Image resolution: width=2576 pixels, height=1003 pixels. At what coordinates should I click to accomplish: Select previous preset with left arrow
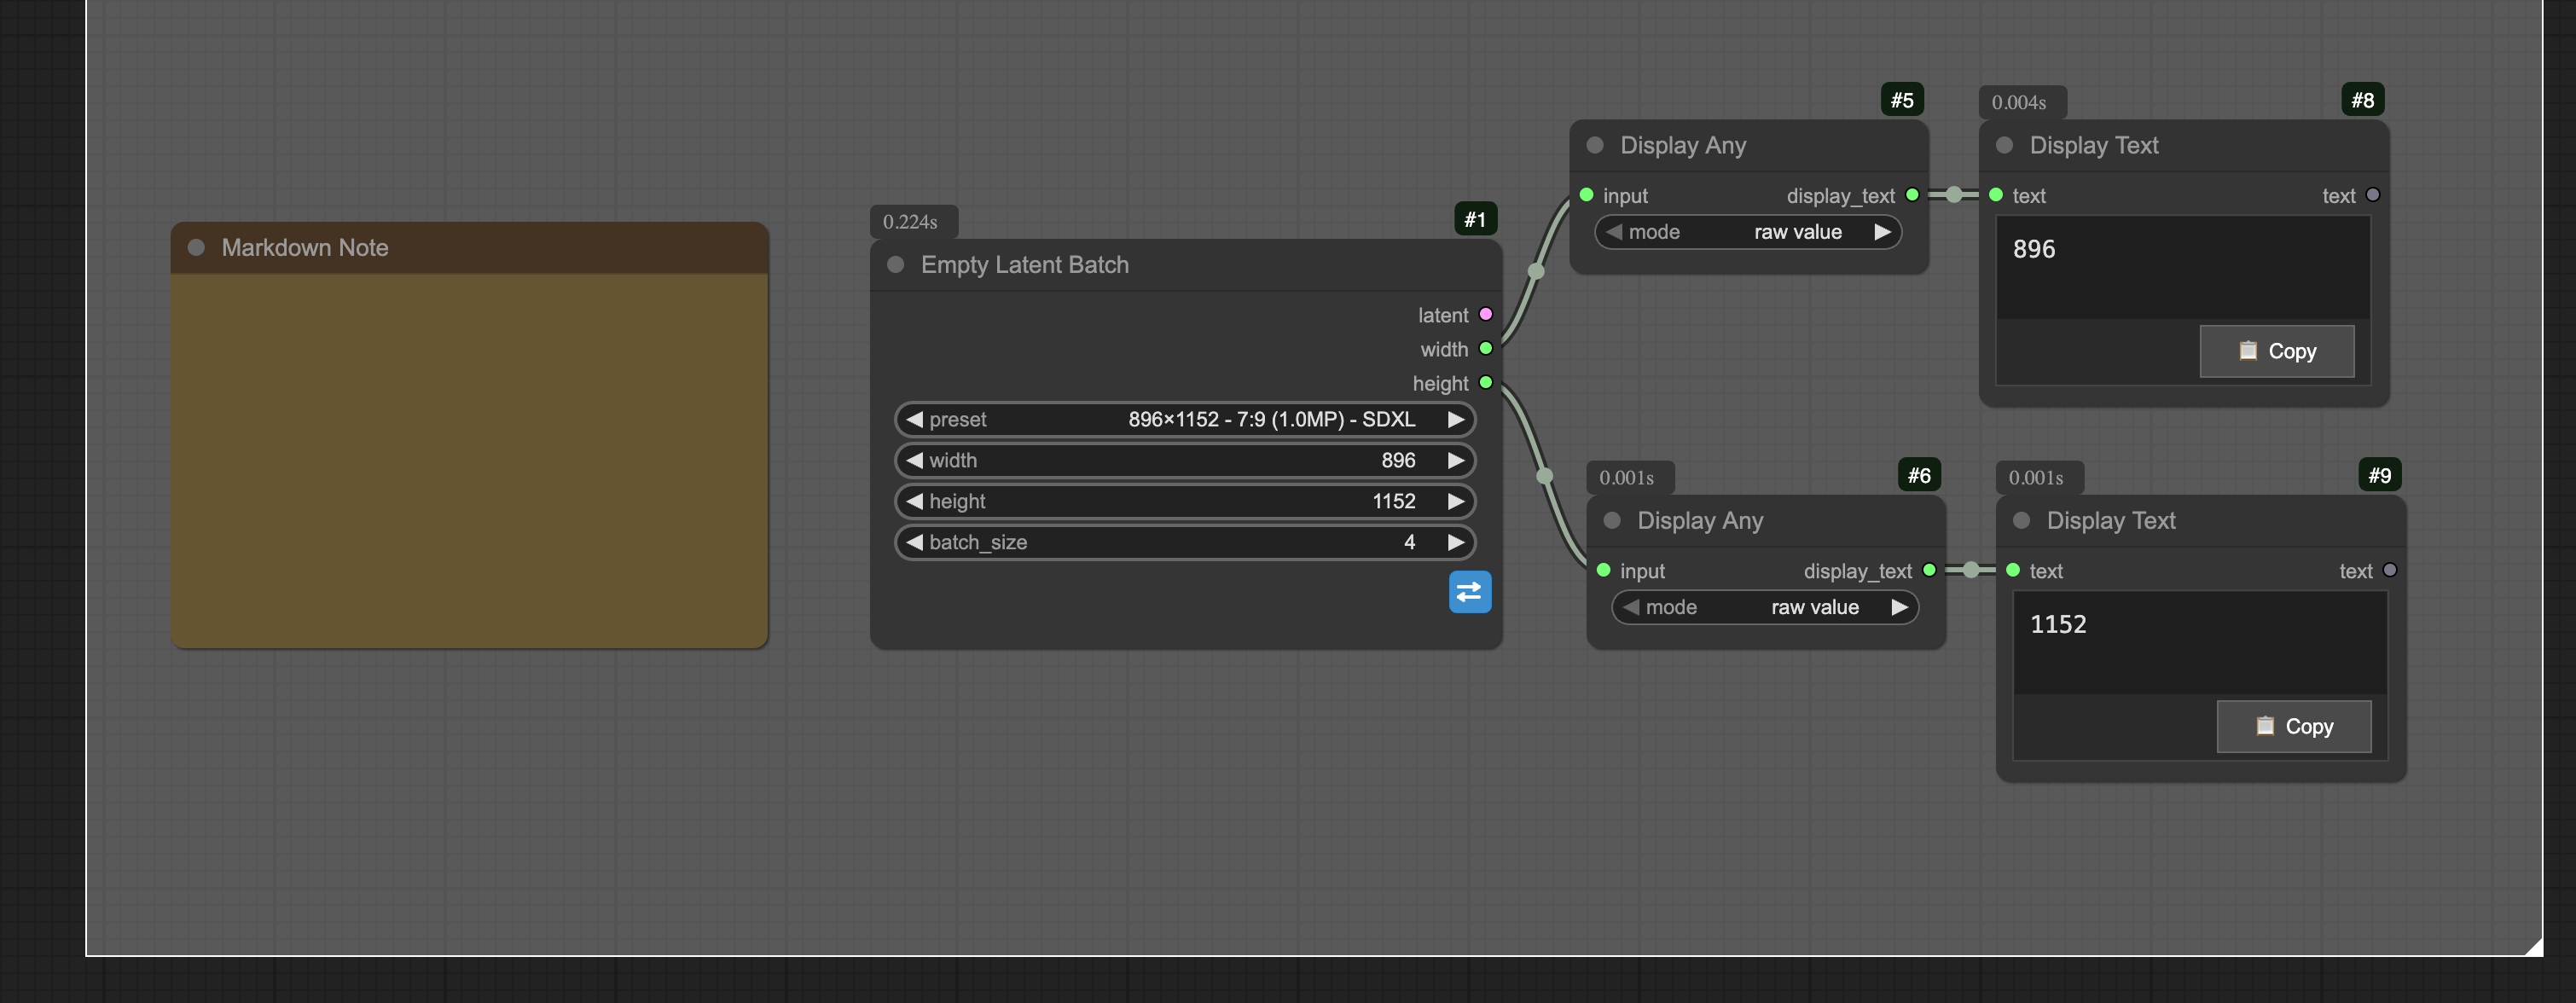914,420
